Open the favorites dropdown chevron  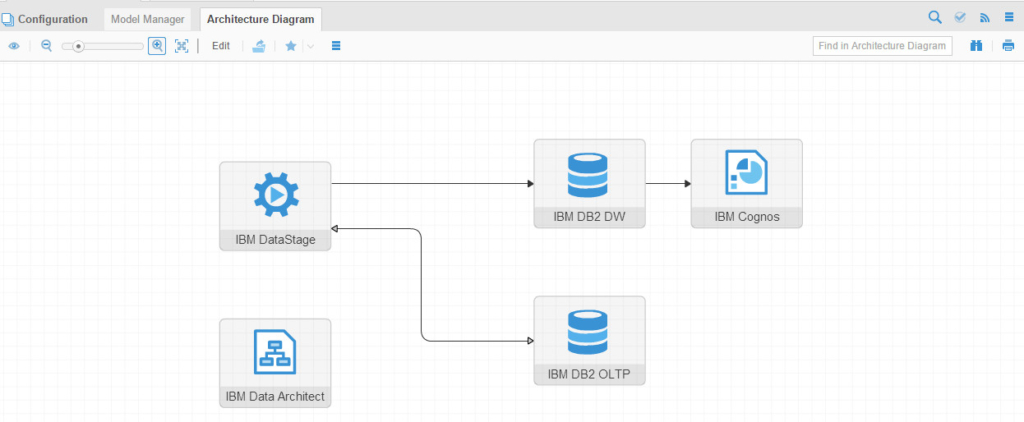[x=310, y=46]
